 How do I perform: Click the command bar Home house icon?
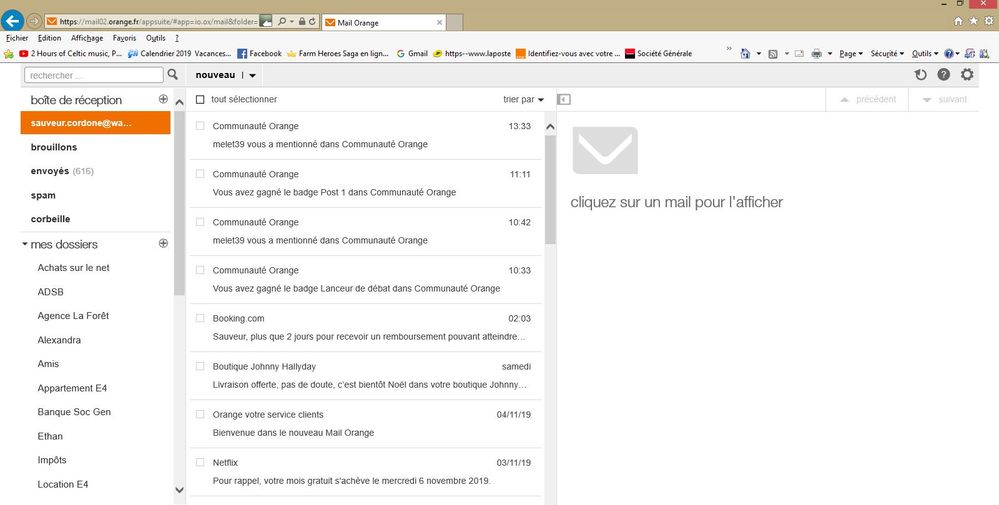click(x=745, y=53)
